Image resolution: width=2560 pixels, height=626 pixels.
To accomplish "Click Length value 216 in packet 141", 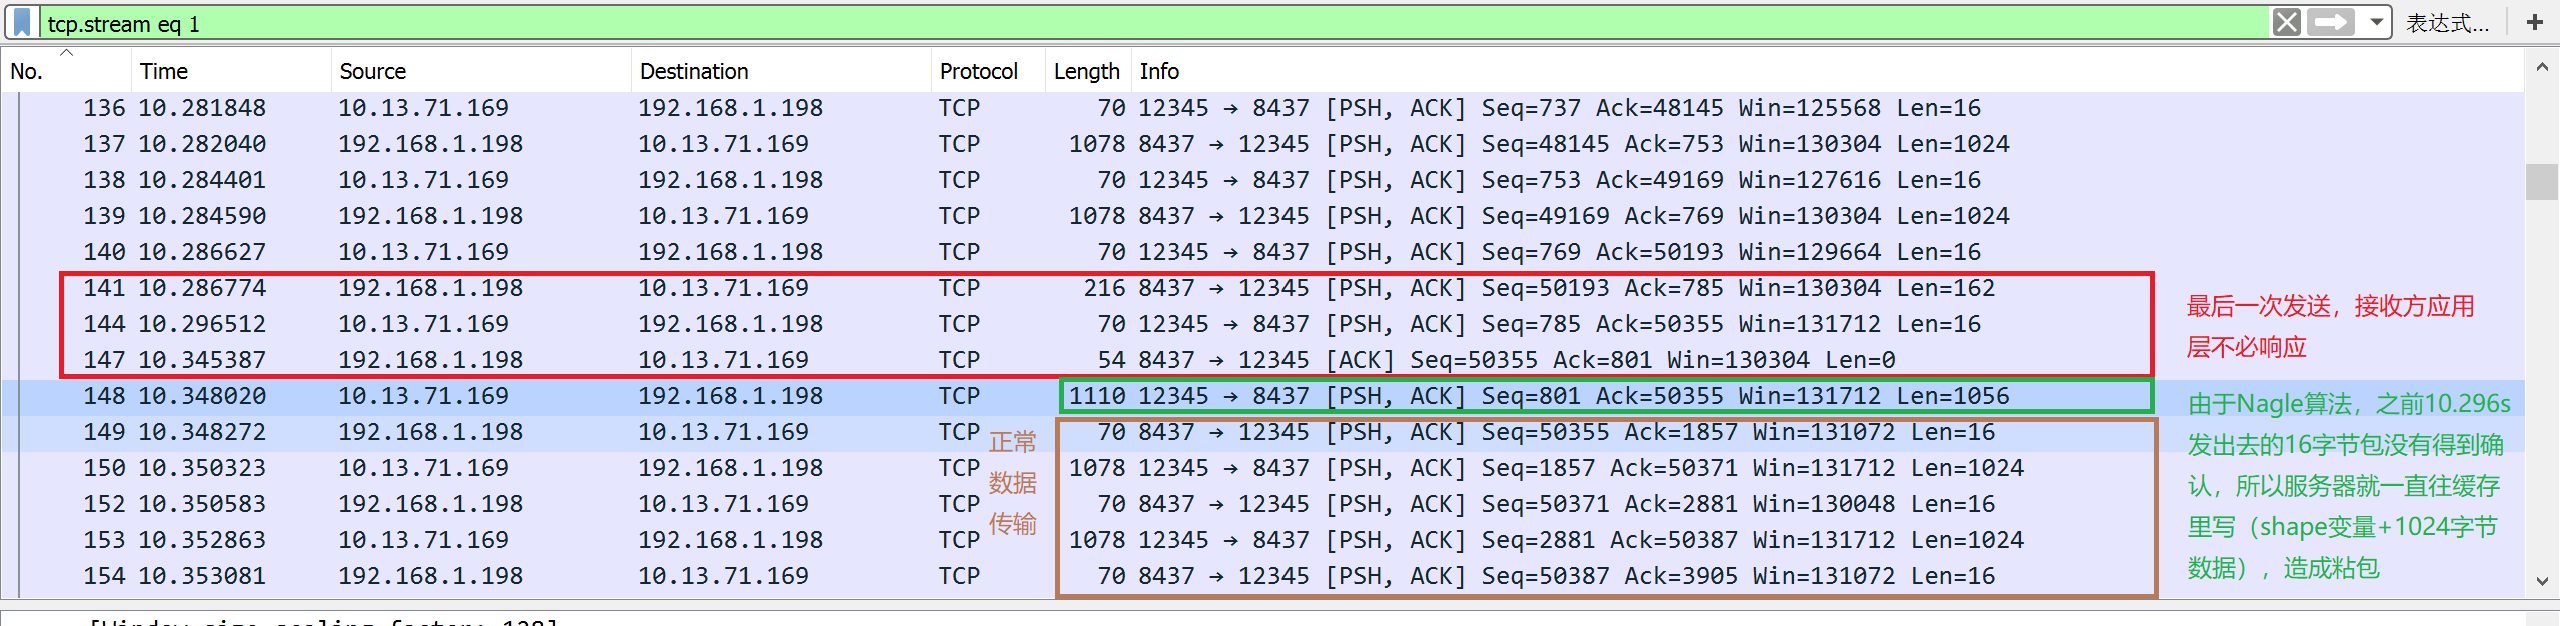I will [1104, 288].
